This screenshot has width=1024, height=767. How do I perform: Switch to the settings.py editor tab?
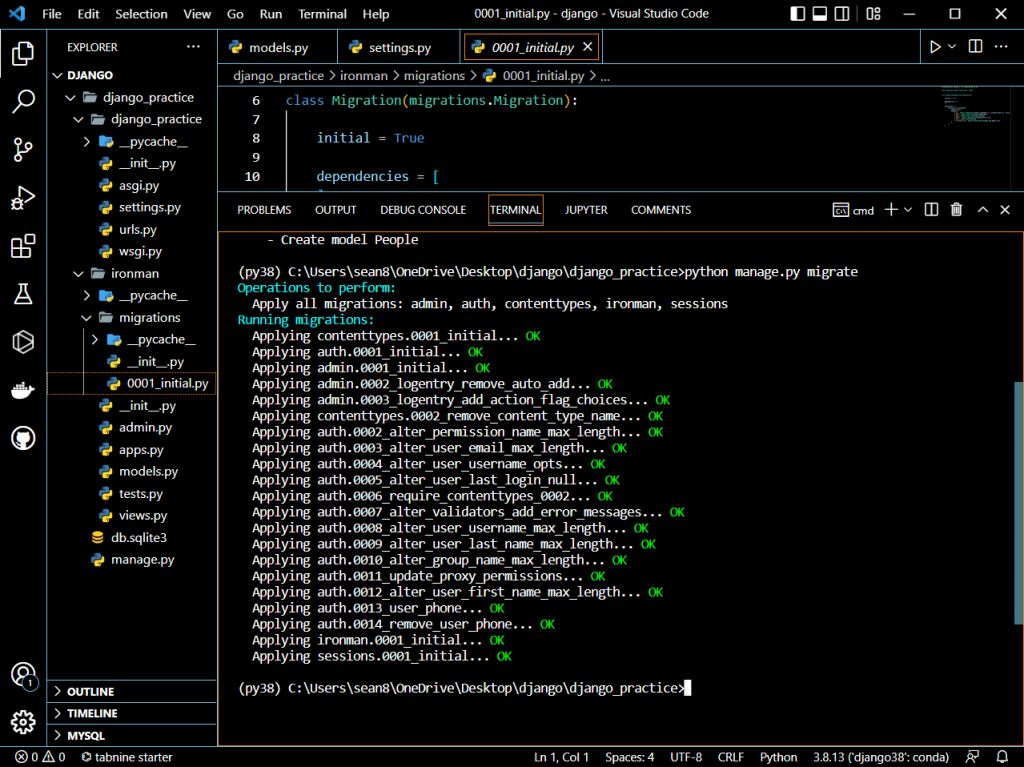tap(399, 47)
